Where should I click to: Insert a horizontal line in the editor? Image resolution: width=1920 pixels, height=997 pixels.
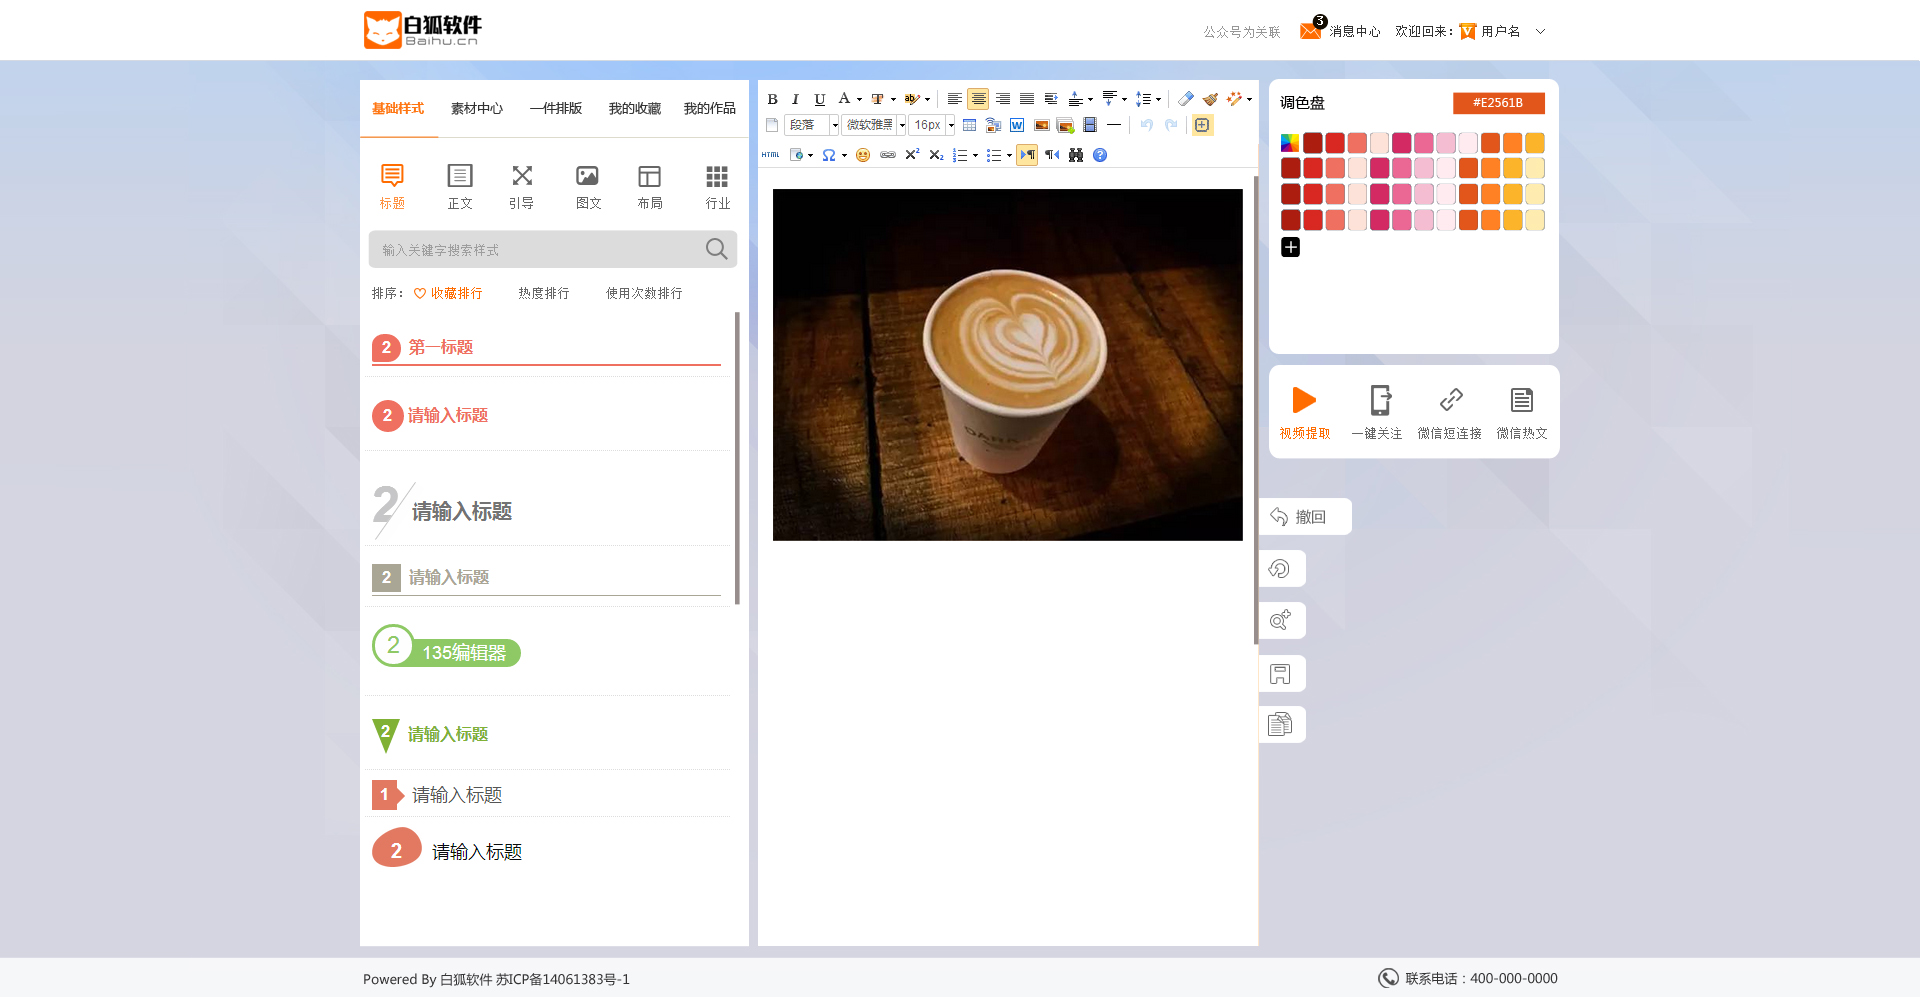coord(1114,125)
